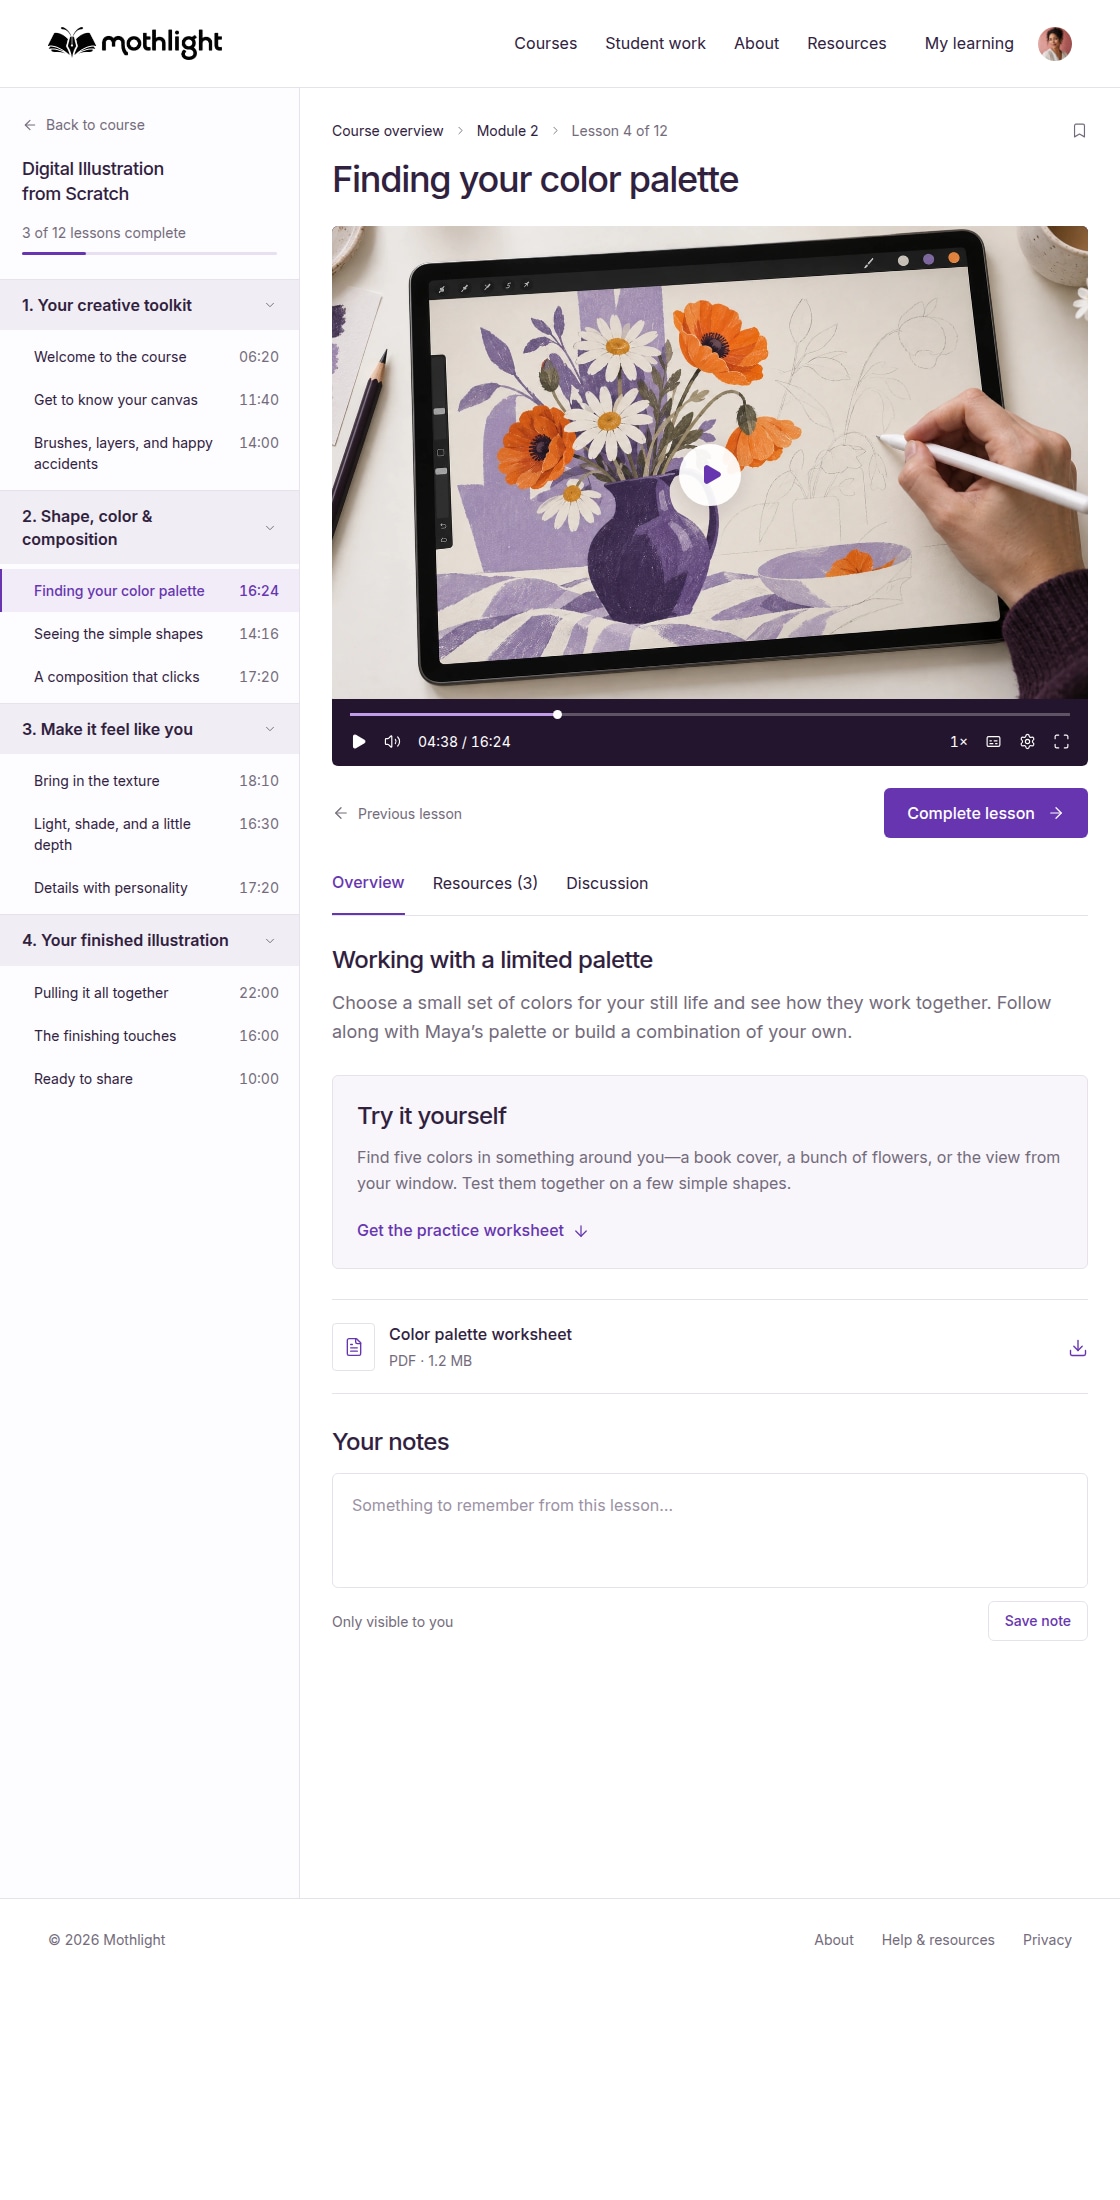Click the course progress bar in the sidebar
1120x2200 pixels.
click(x=150, y=253)
